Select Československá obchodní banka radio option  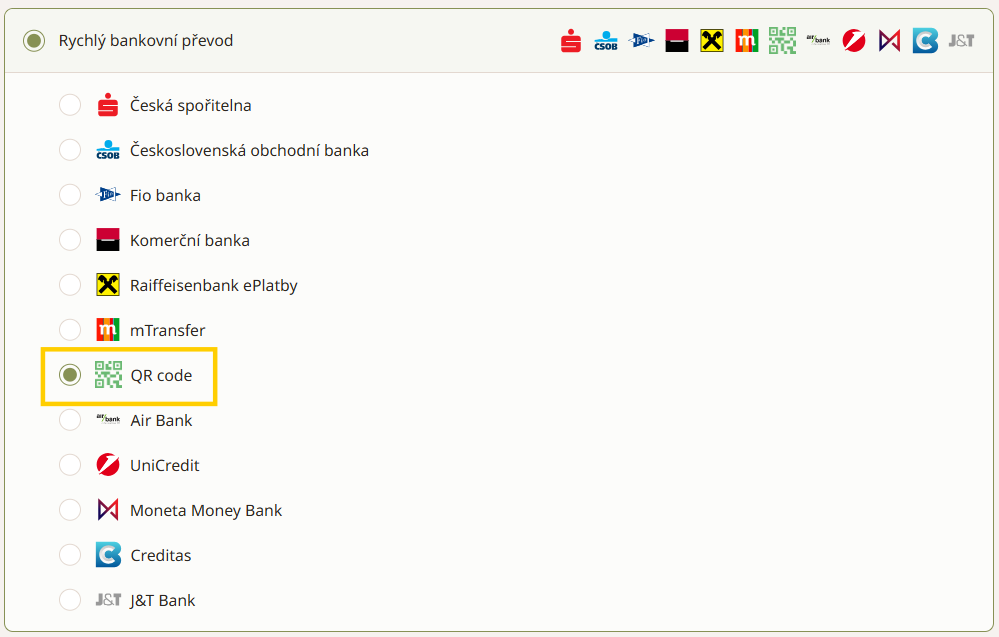pyautogui.click(x=70, y=150)
